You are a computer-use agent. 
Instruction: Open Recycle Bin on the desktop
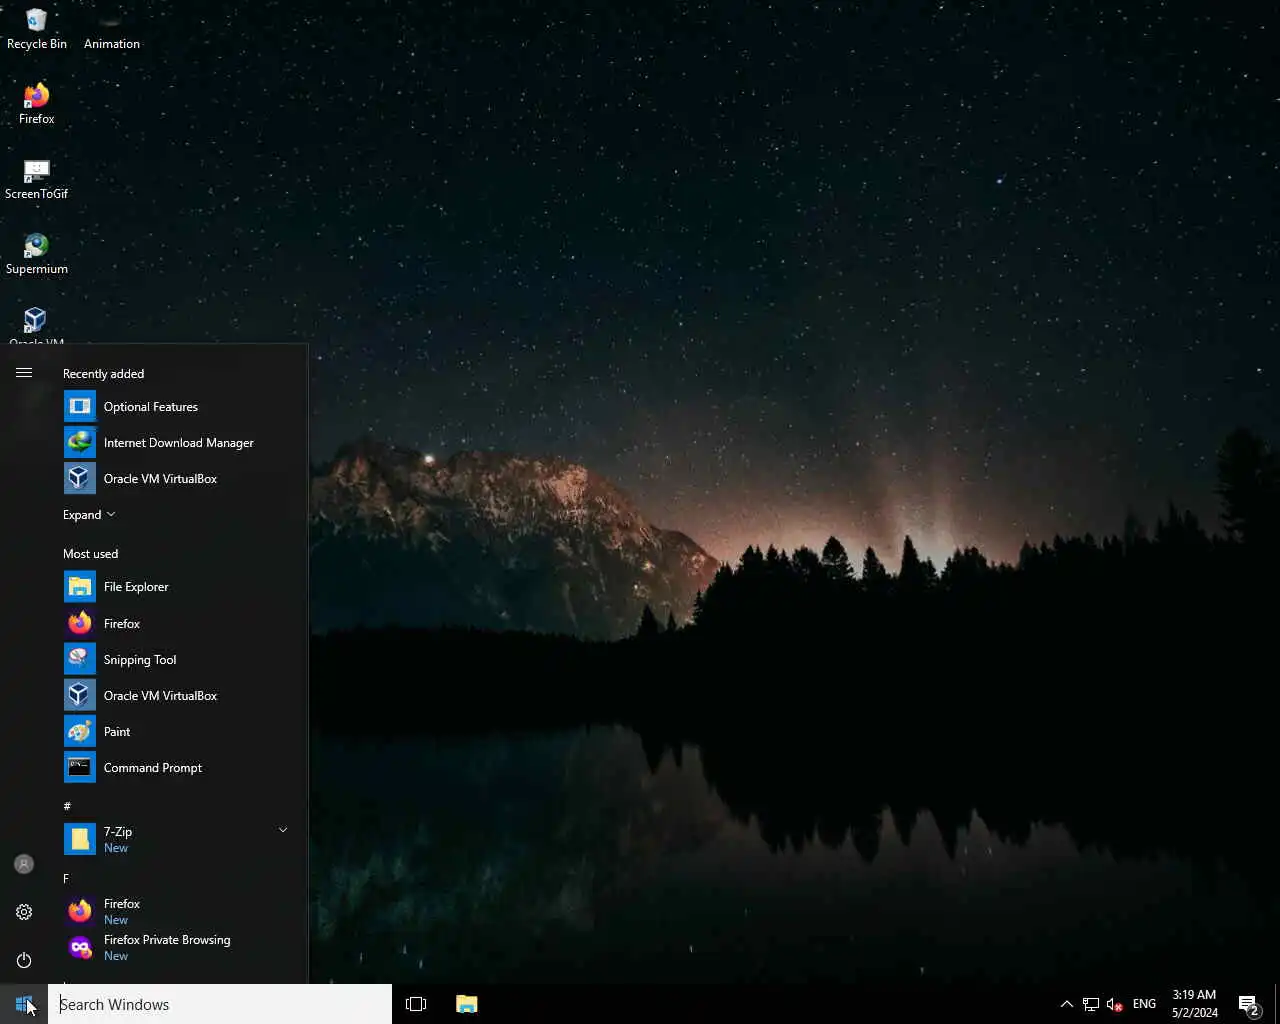[x=36, y=28]
